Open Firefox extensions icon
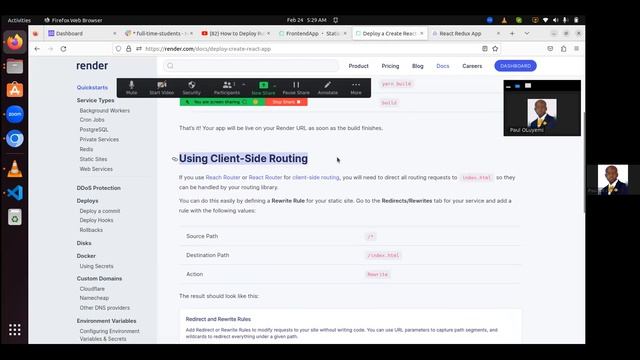Image resolution: width=640 pixels, height=360 pixels. tap(563, 49)
